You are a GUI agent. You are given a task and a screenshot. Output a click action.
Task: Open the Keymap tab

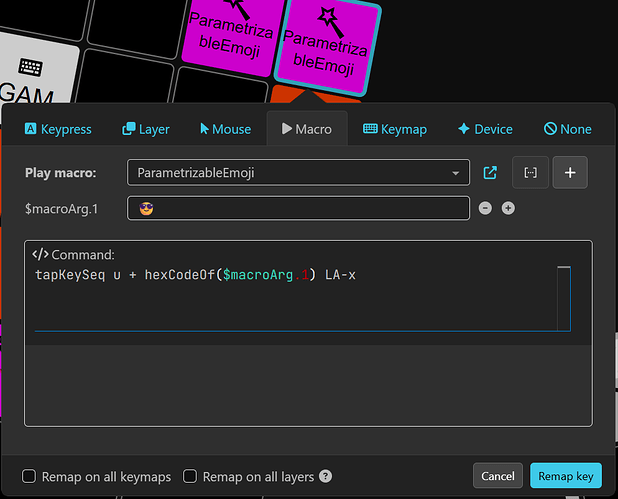[x=395, y=129]
